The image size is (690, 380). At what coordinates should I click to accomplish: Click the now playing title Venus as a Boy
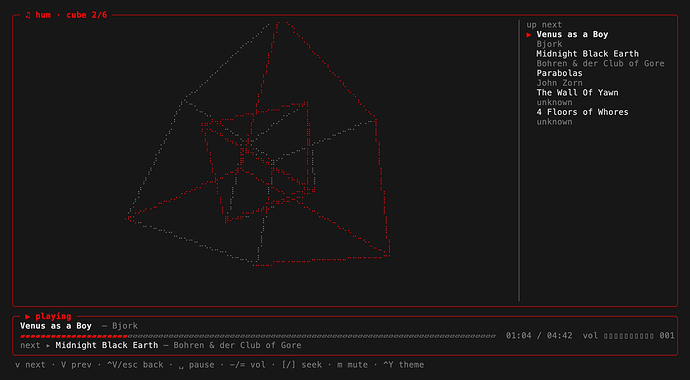click(x=56, y=326)
